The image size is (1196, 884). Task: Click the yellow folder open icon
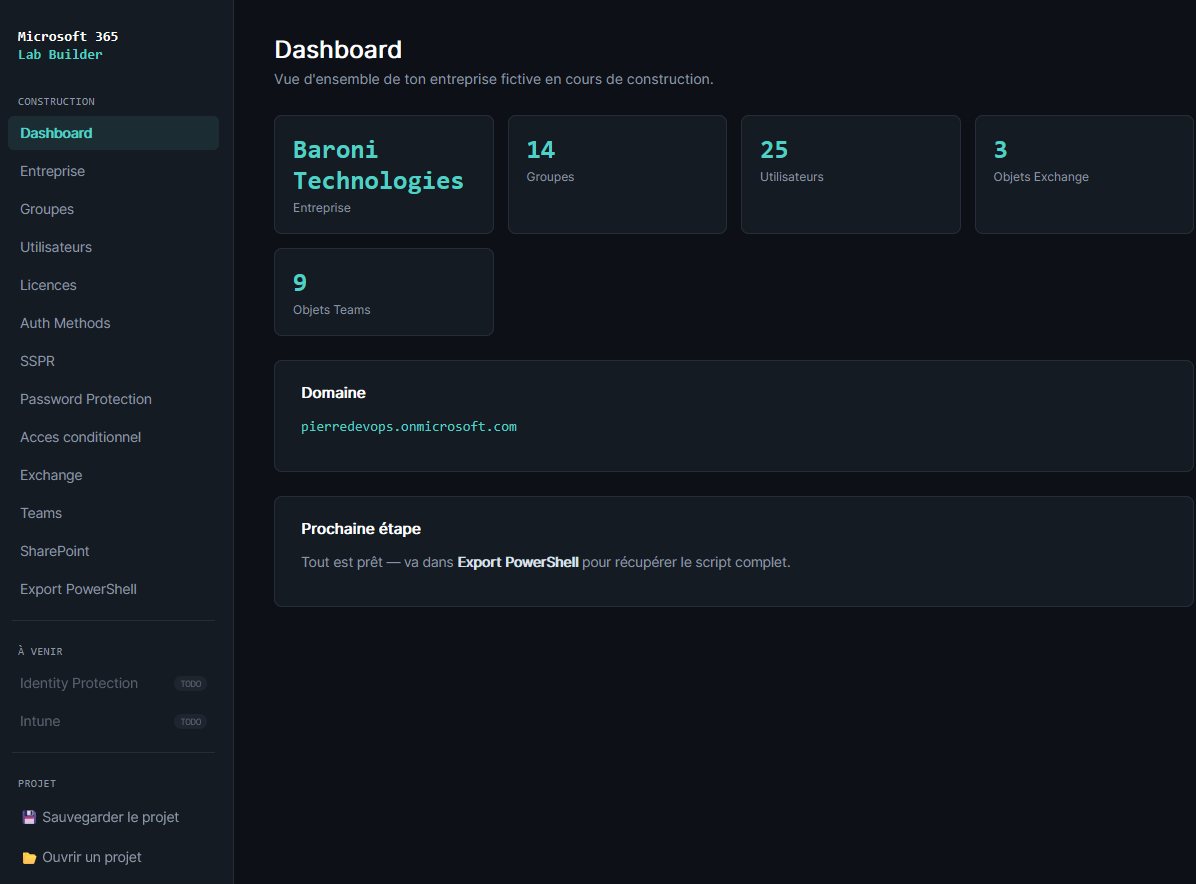point(29,857)
